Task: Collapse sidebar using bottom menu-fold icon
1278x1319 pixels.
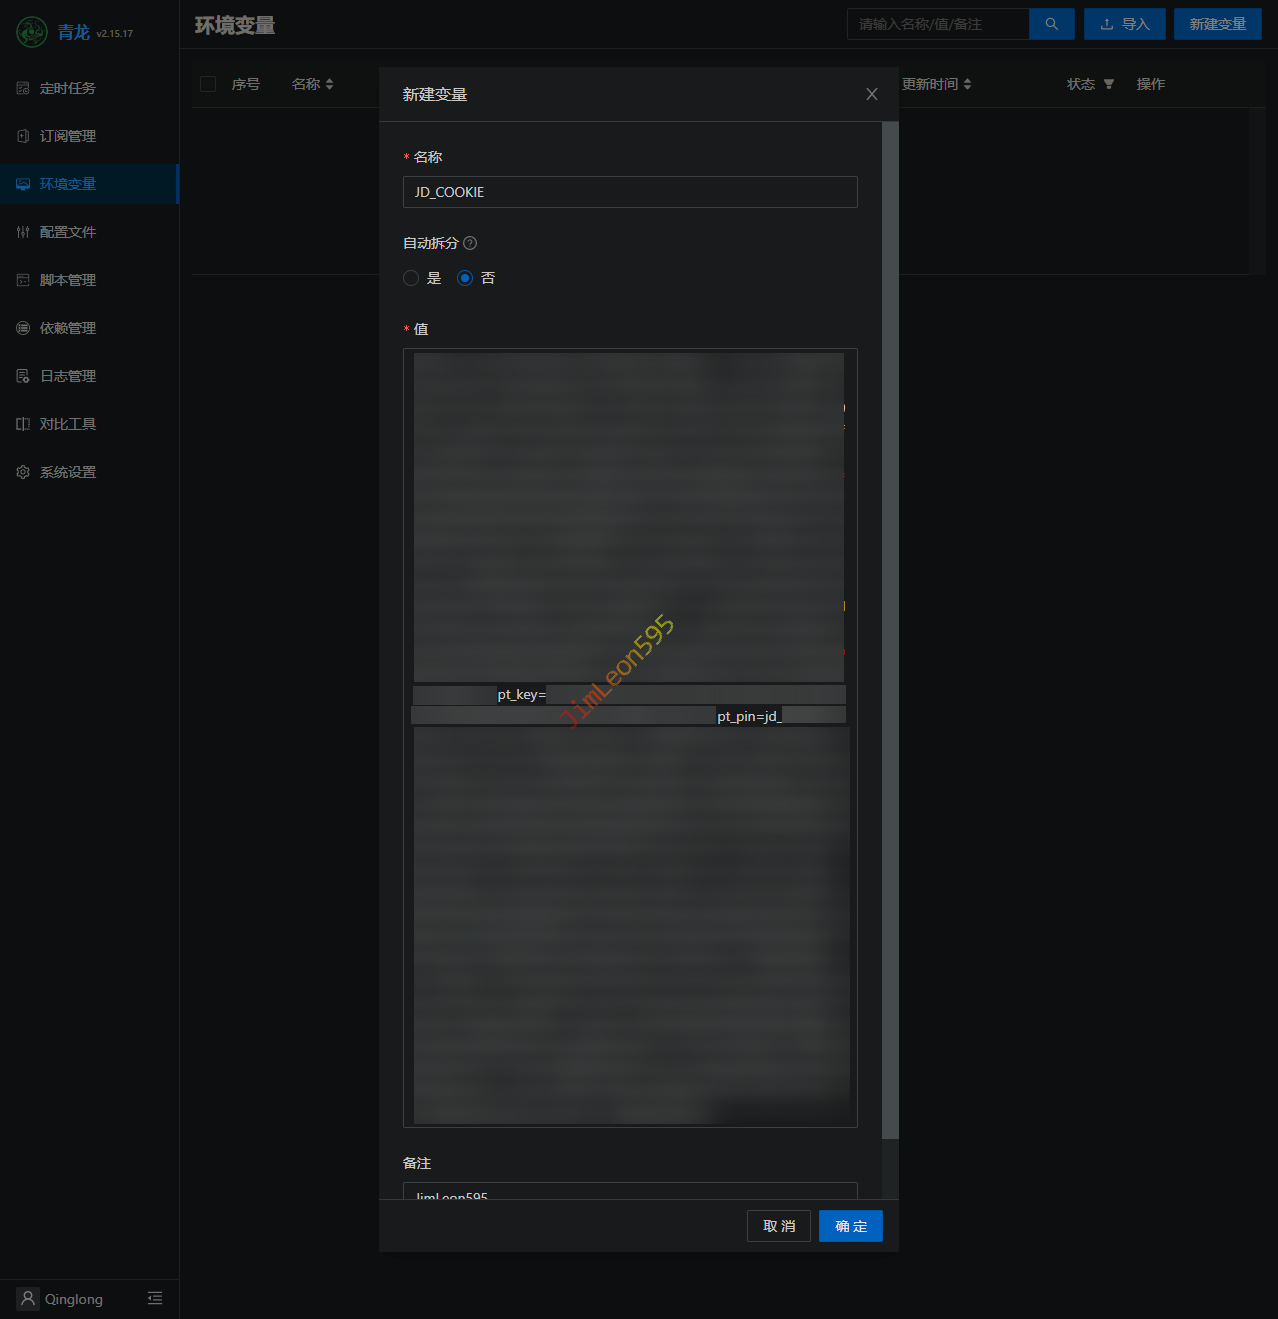Action: [x=155, y=1298]
